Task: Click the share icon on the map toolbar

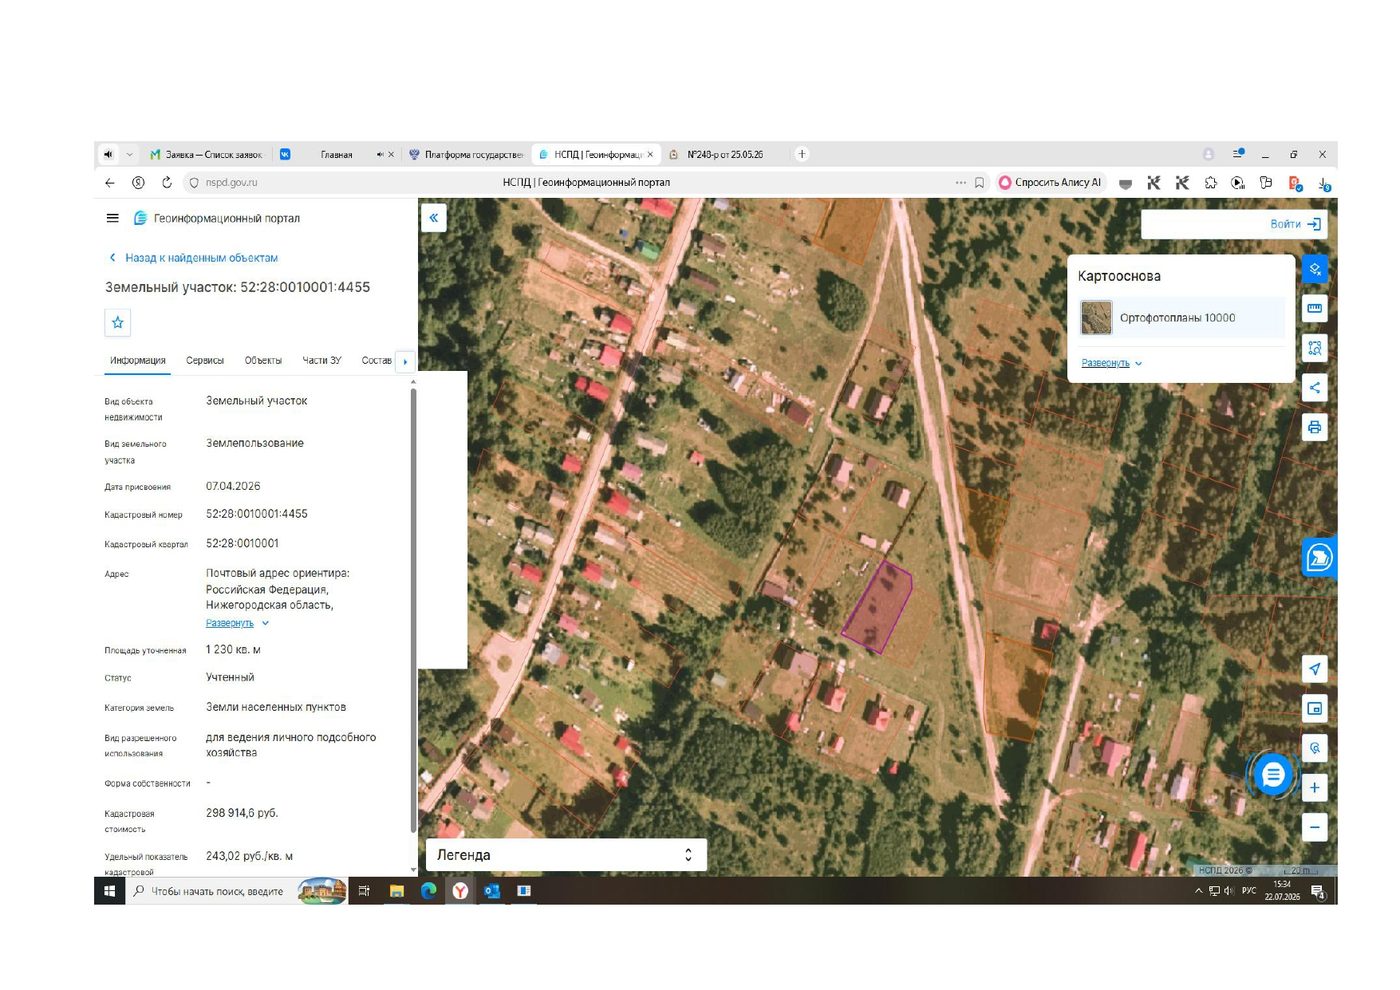Action: [x=1315, y=388]
